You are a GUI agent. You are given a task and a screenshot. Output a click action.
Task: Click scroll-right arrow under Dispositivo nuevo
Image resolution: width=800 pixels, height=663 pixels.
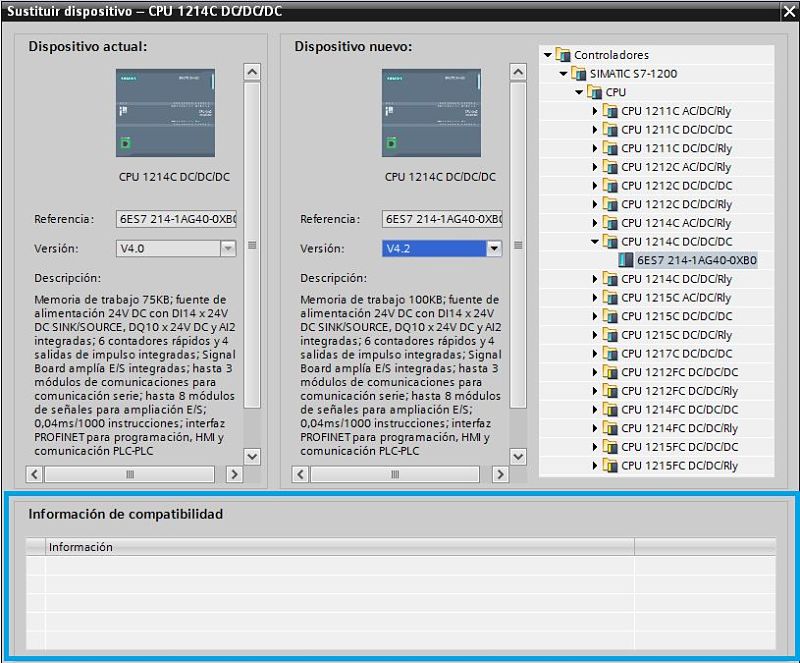tap(500, 474)
